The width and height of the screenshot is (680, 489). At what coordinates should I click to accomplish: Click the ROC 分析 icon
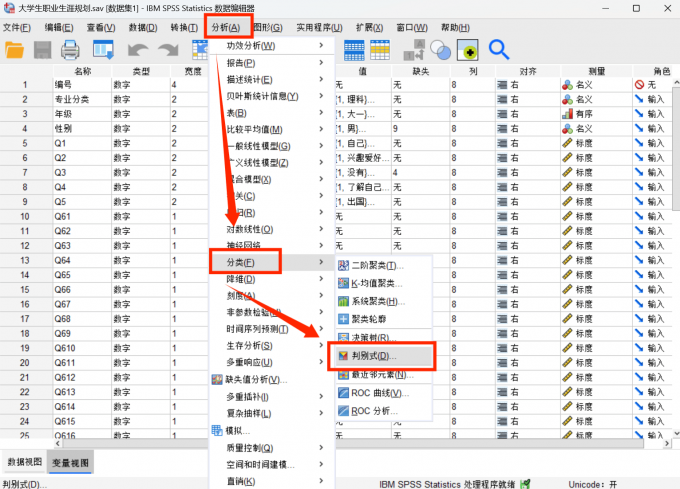[343, 411]
